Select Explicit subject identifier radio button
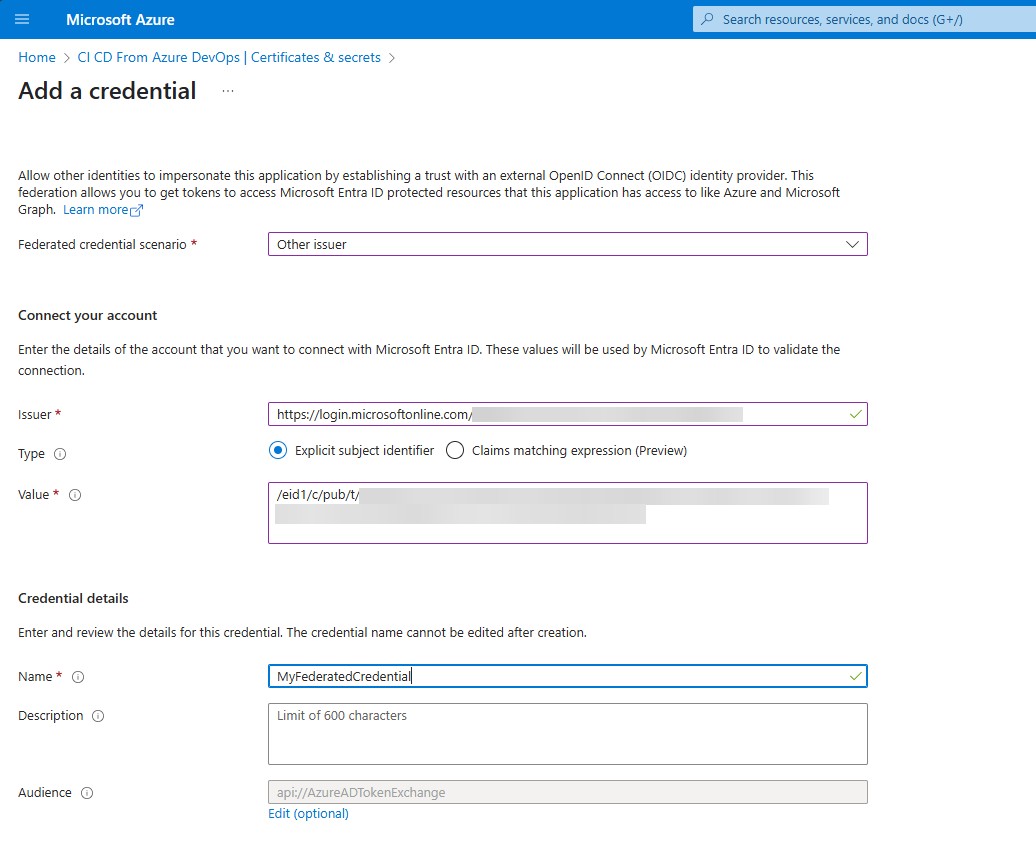Screen dimensions: 1036x842 278,451
